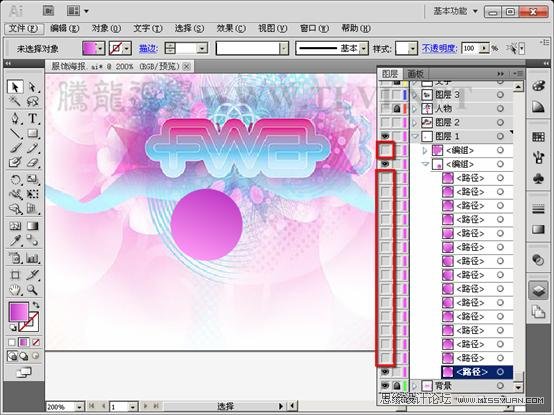Open the 基本 brush definition dropdown
The image size is (554, 415).
pos(364,48)
